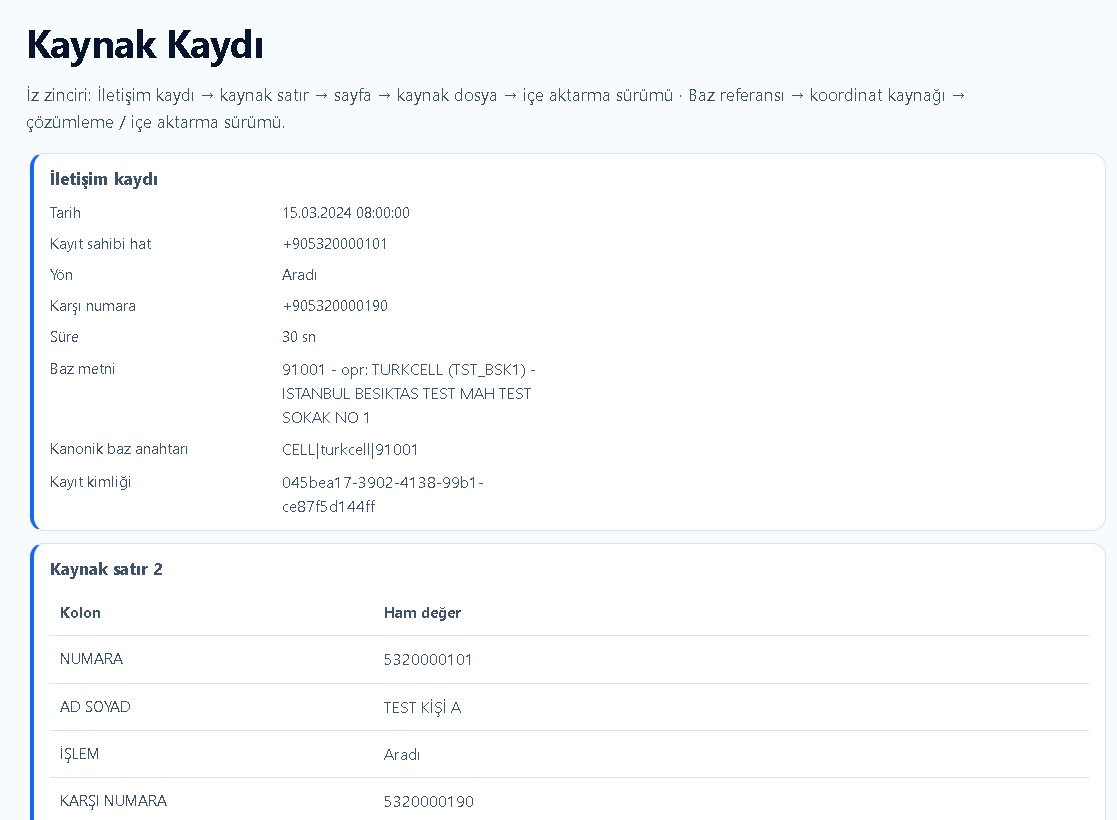Select the 'TEST KİŞİ A' value
Screen dimensions: 1117x820
(422, 707)
